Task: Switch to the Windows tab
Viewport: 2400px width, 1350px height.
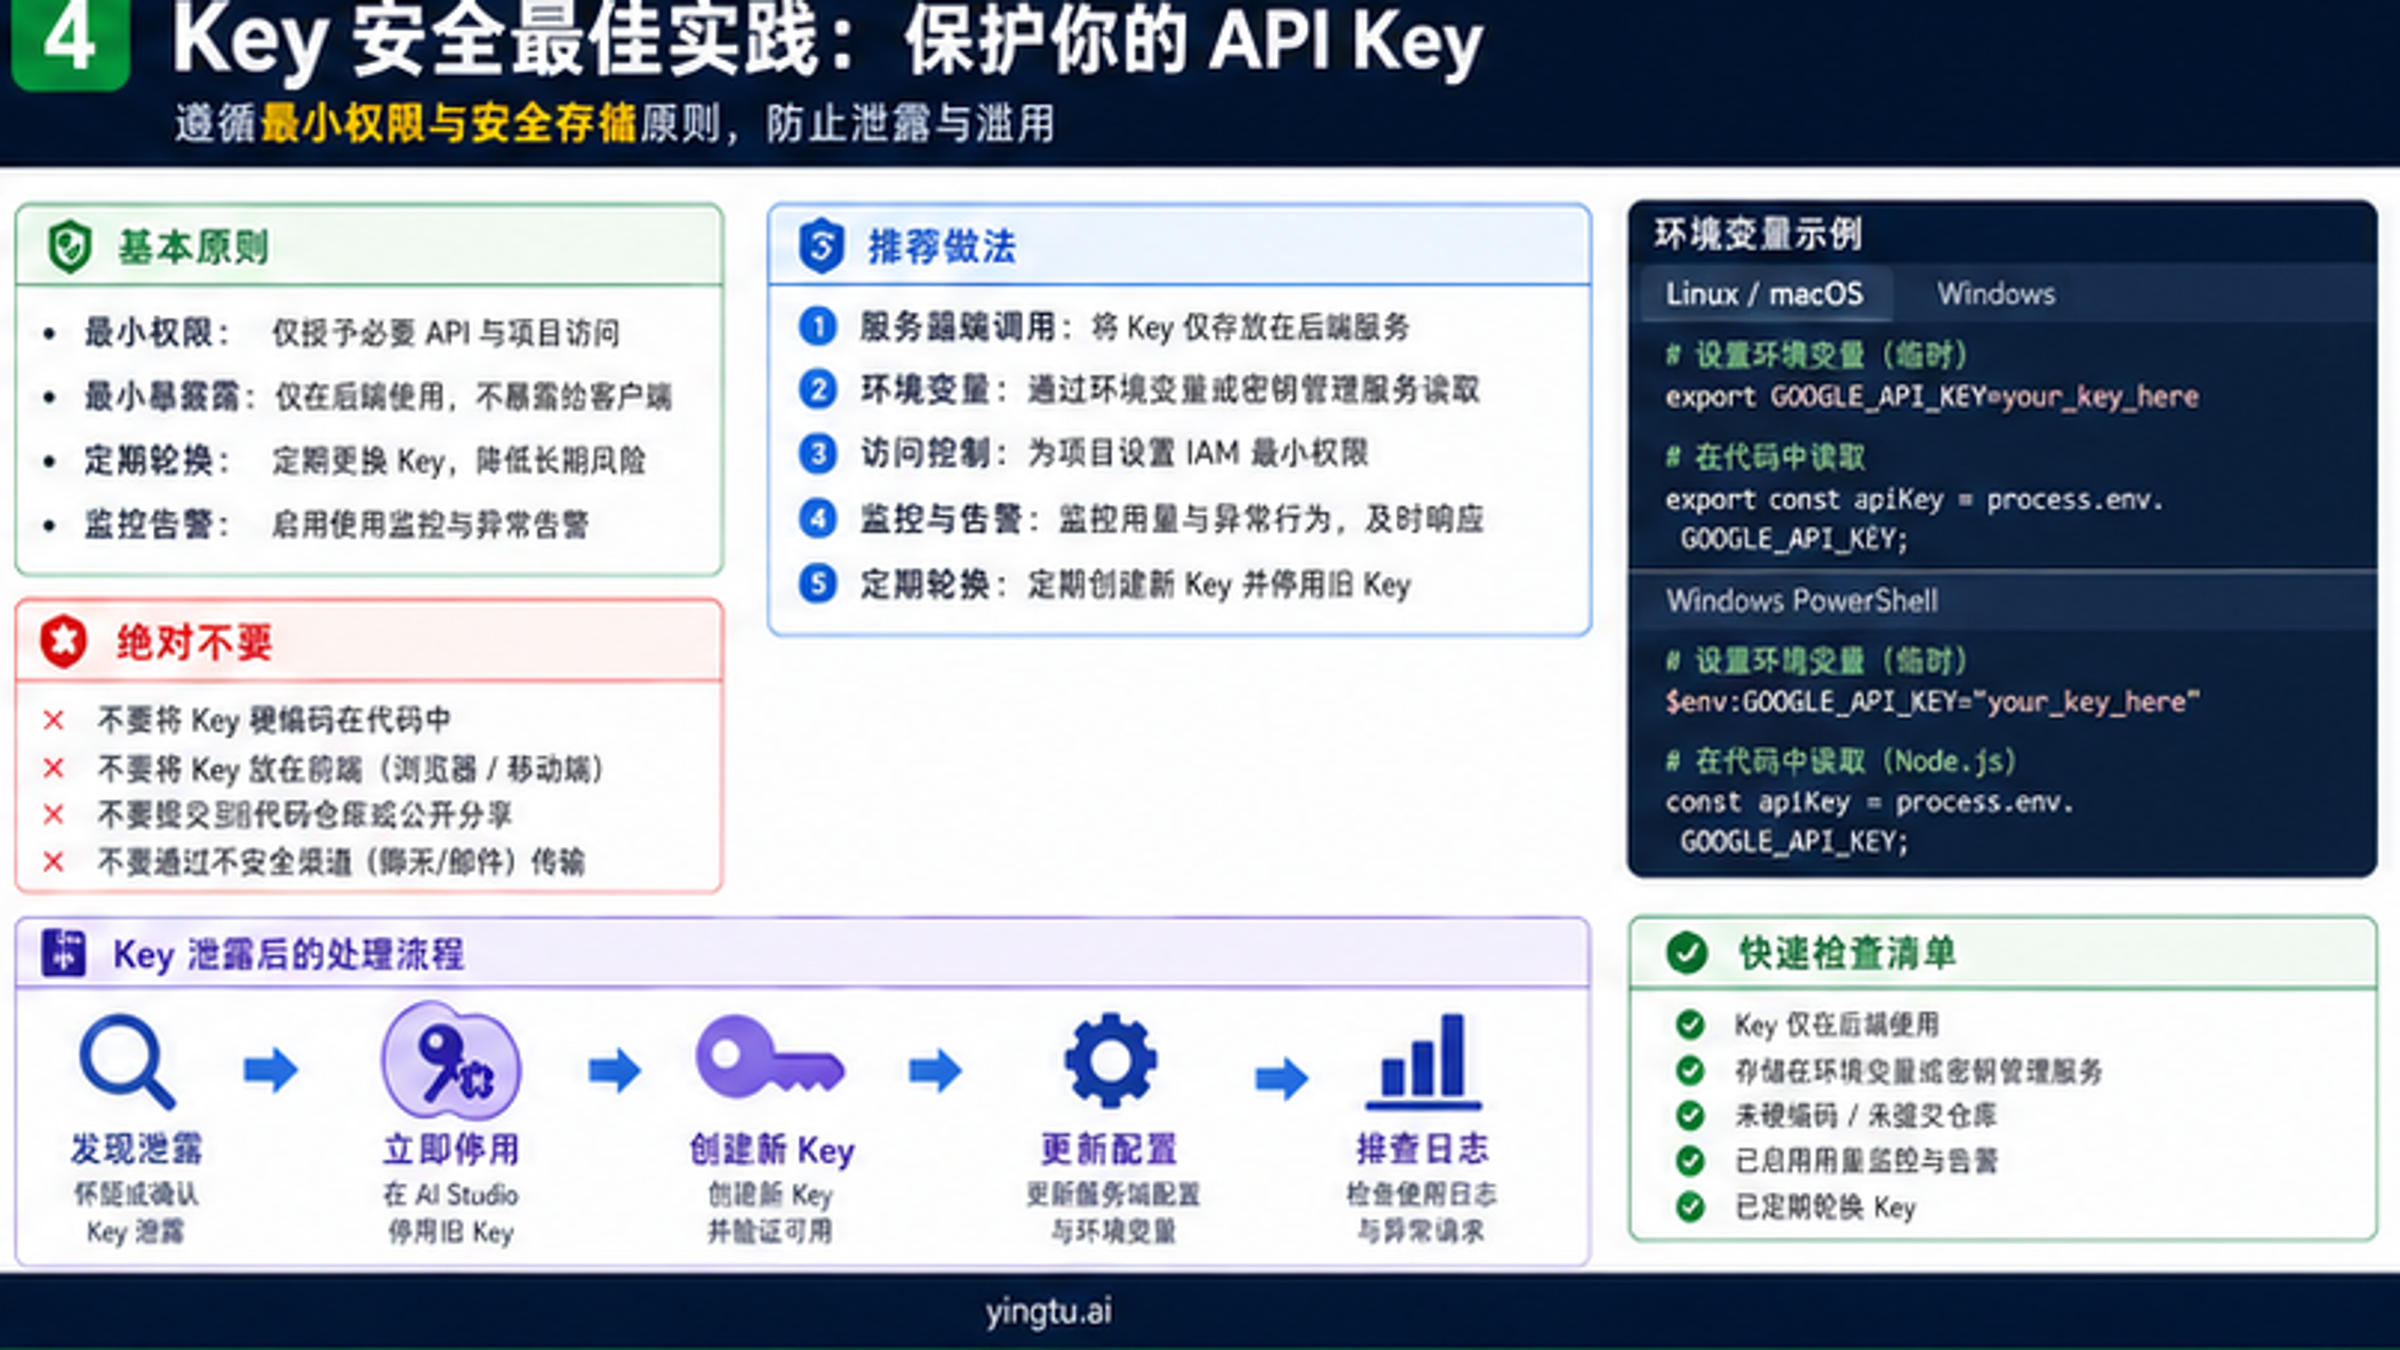Action: 1996,295
